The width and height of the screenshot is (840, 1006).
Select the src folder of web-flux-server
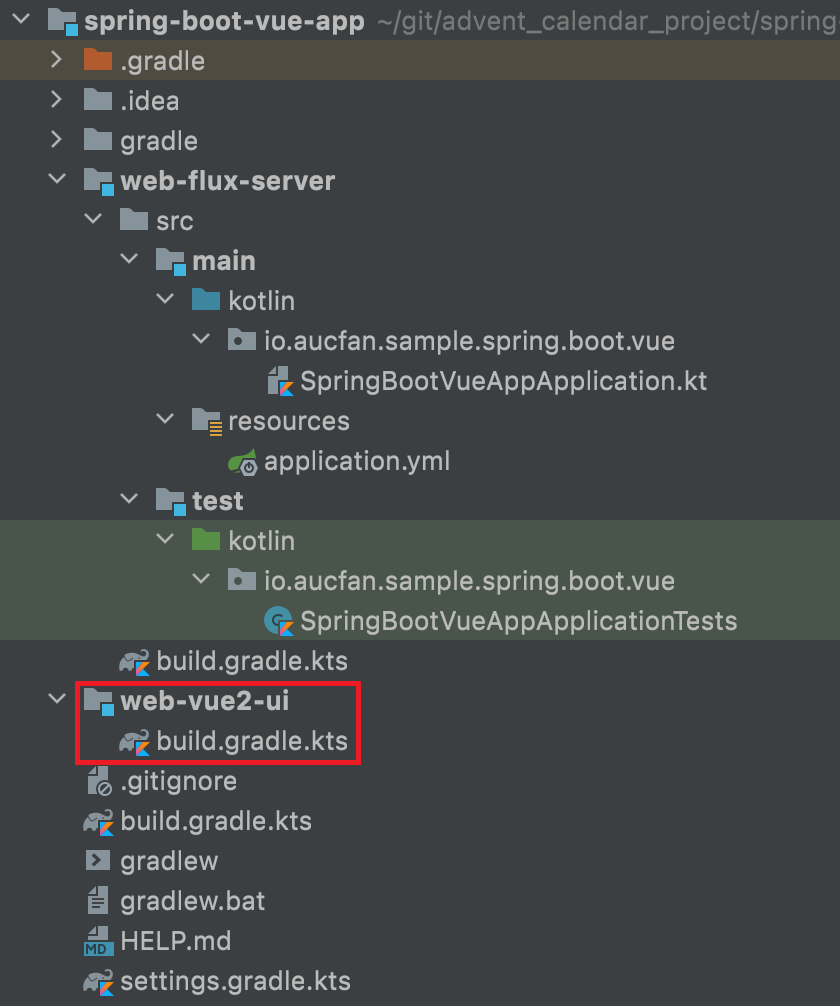point(133,220)
